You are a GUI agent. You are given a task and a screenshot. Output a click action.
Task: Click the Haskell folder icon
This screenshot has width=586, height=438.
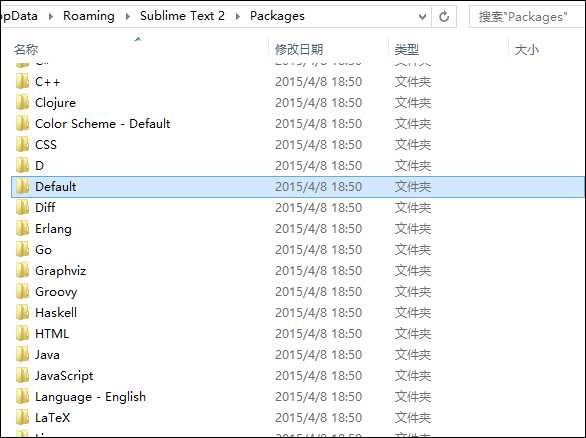(x=22, y=312)
